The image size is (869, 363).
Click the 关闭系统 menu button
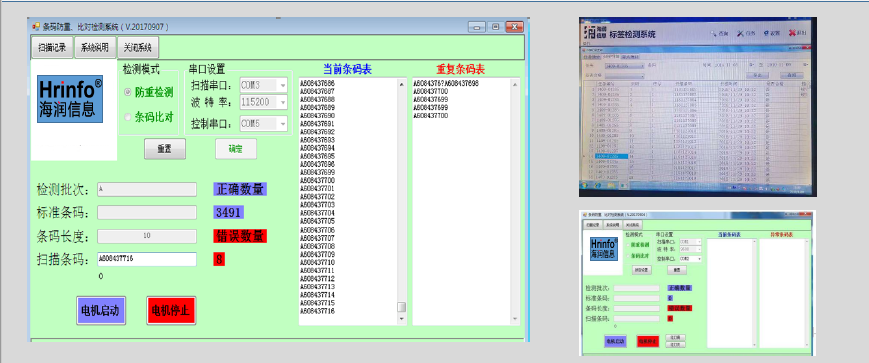click(138, 47)
